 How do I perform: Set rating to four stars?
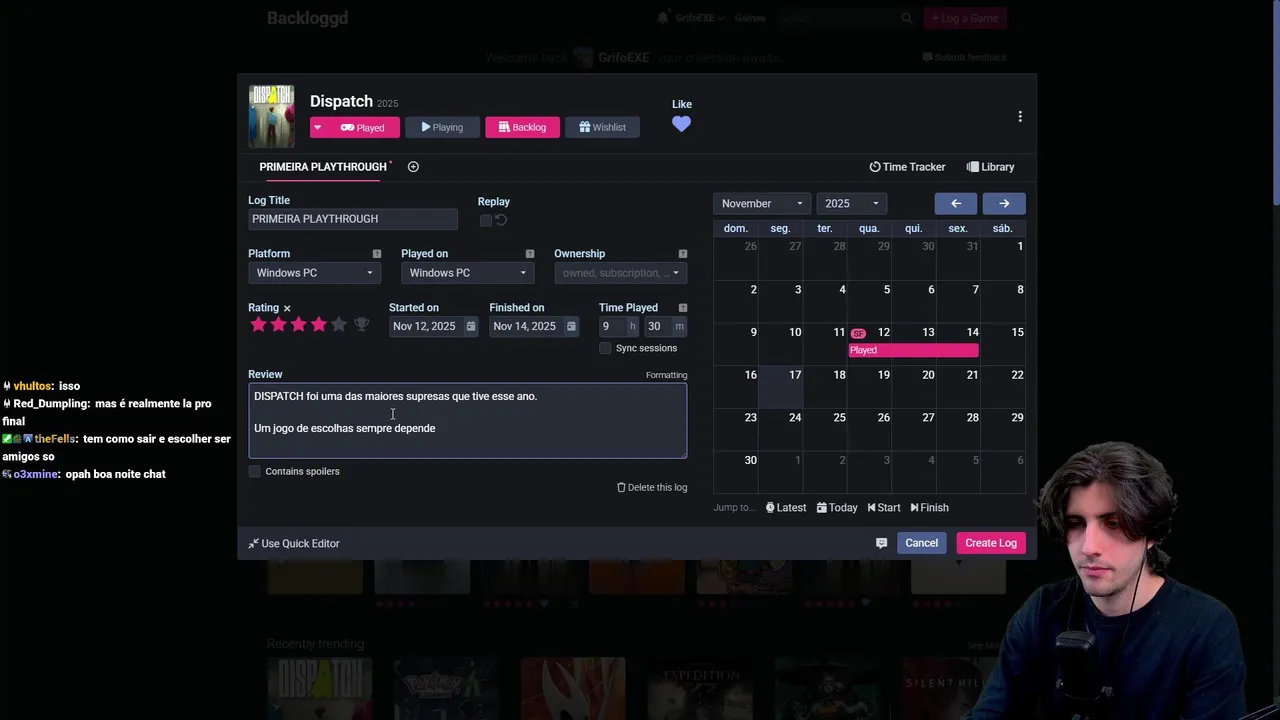pos(318,325)
